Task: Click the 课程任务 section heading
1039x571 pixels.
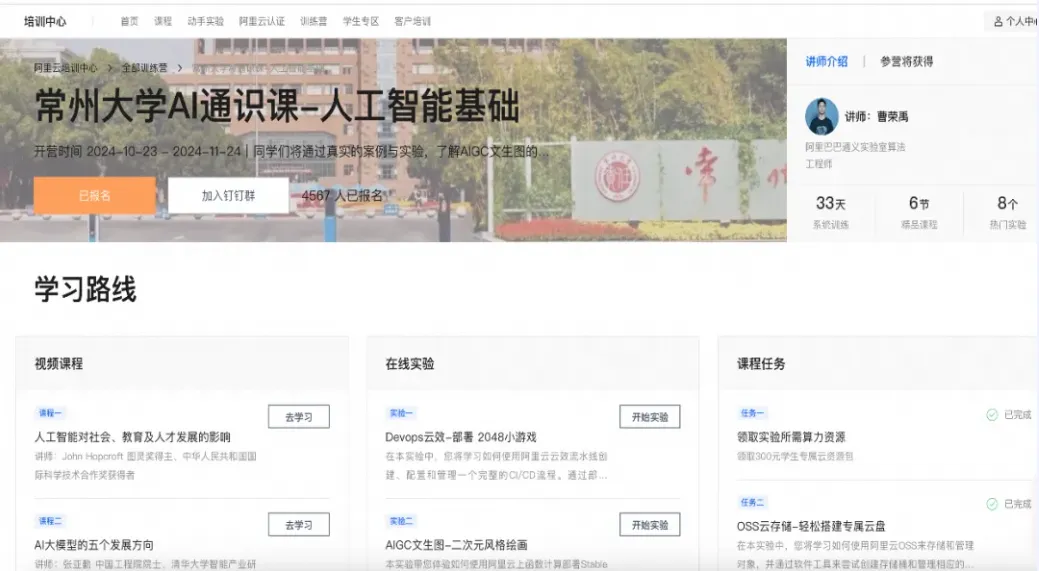Action: [761, 363]
